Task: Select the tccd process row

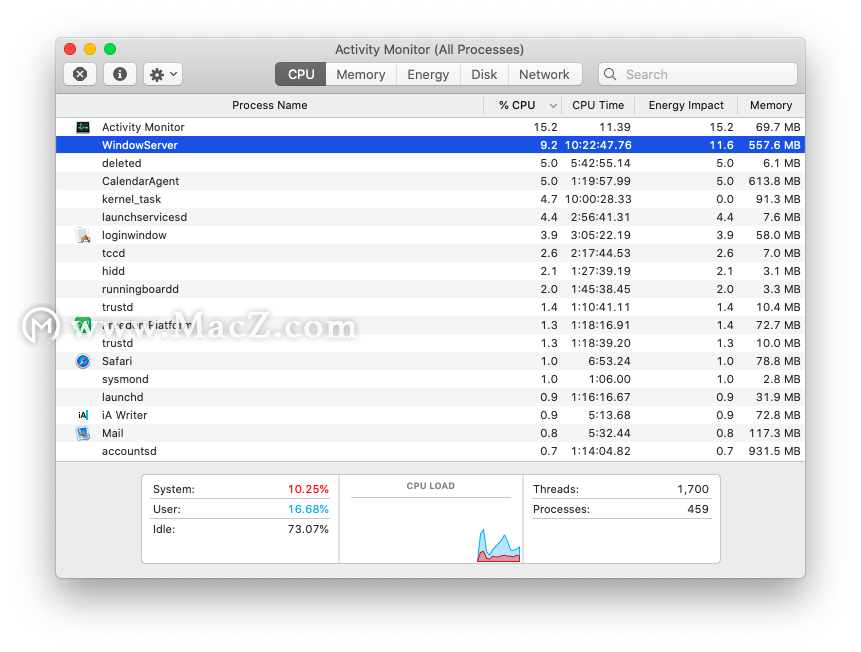Action: 430,253
